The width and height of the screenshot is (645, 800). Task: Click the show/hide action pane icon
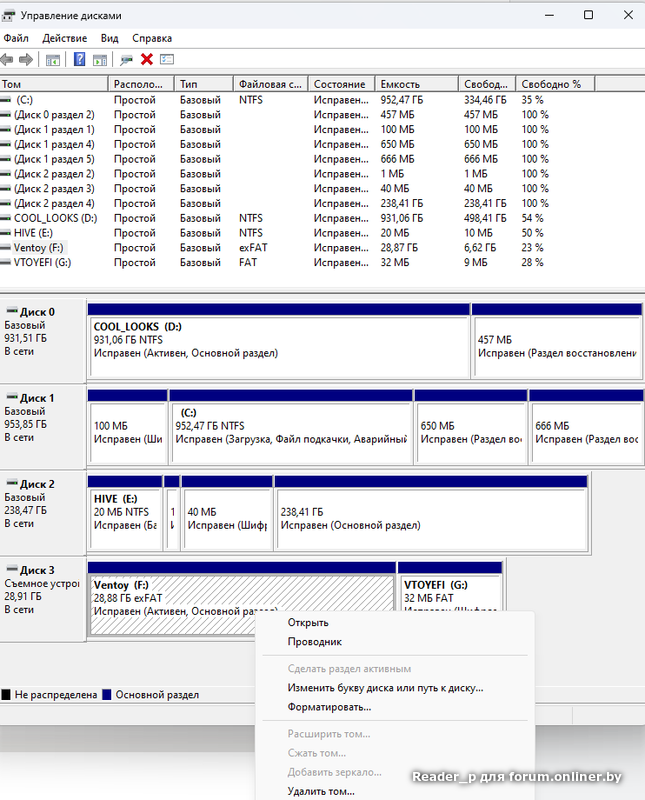pyautogui.click(x=99, y=60)
